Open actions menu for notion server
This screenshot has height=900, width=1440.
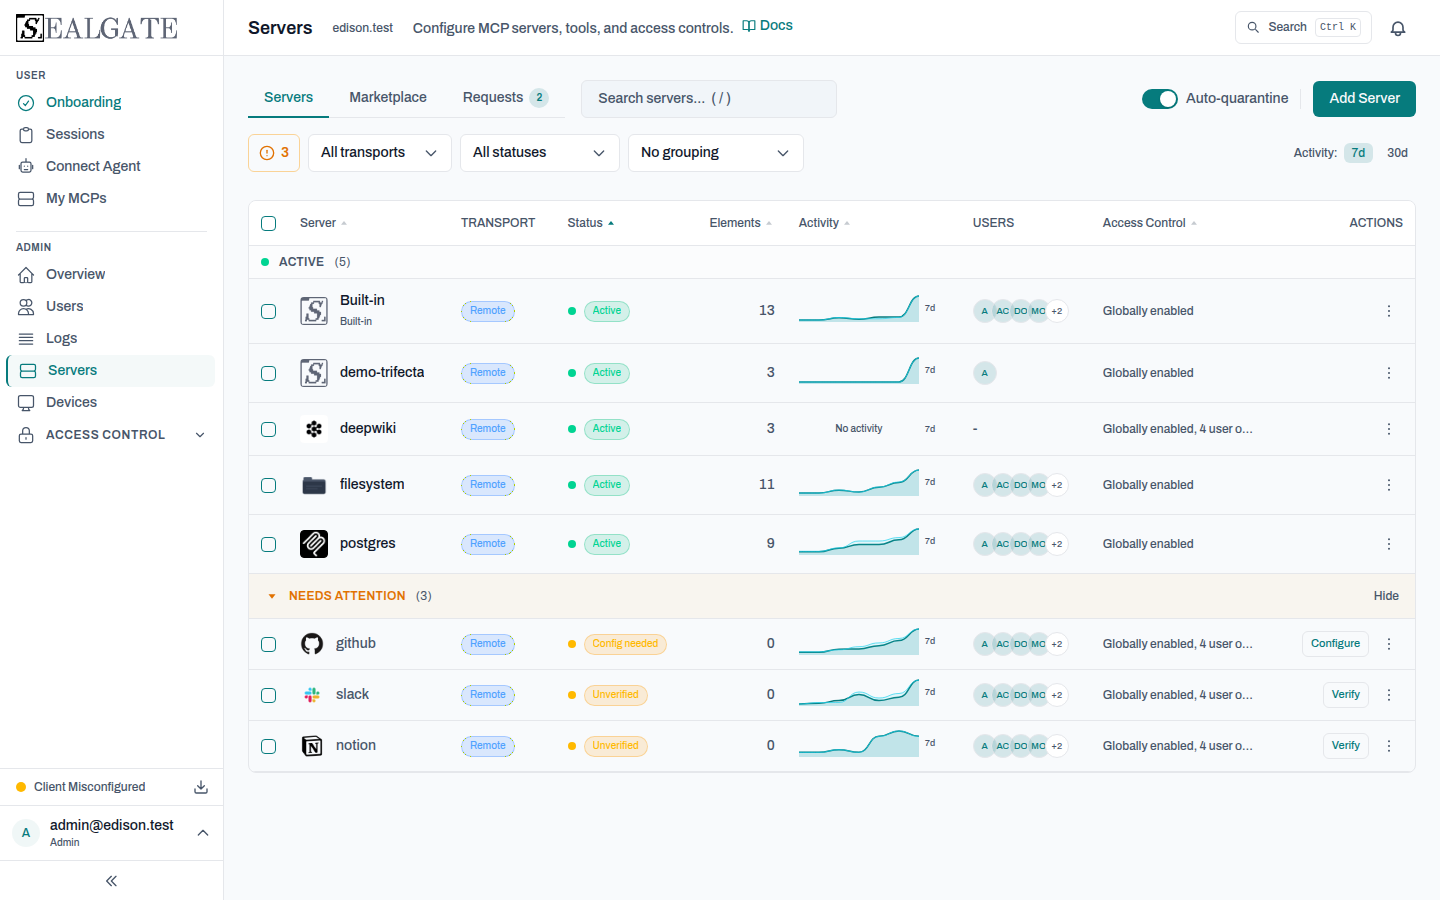point(1389,746)
